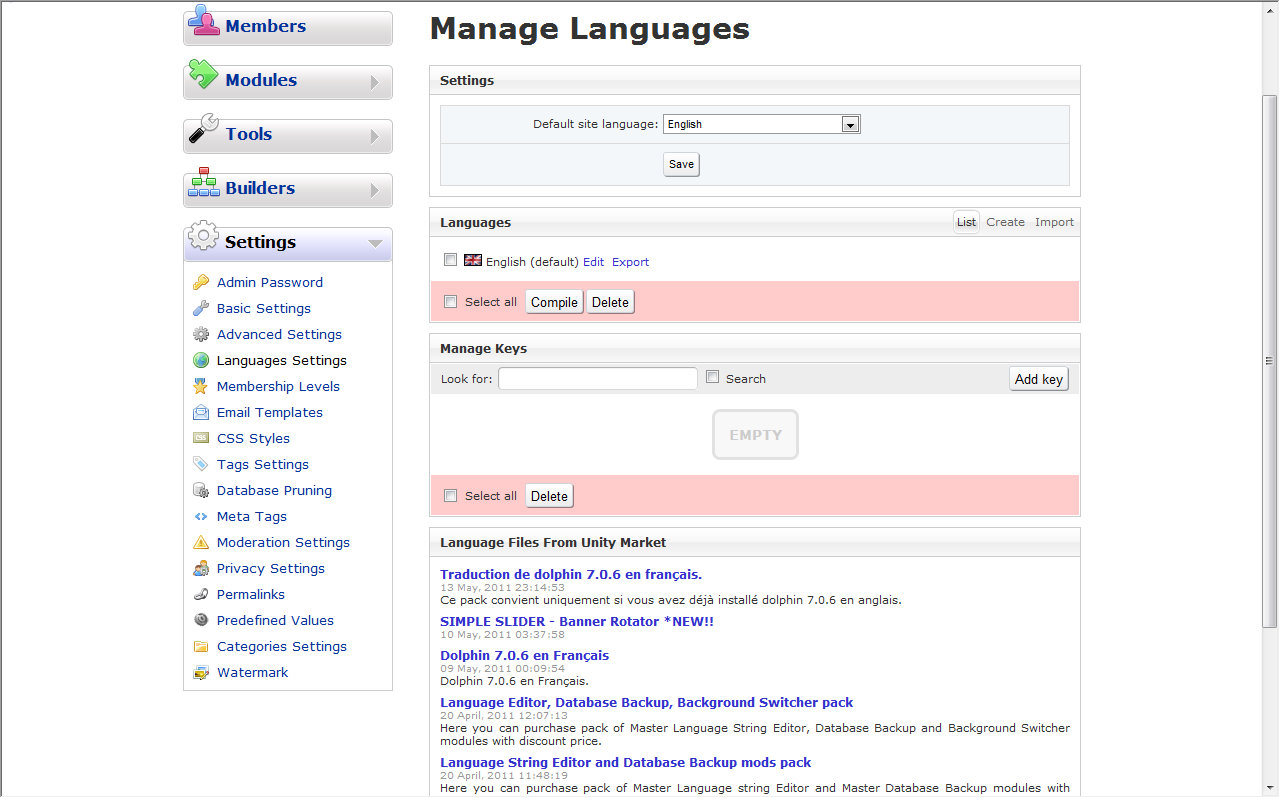This screenshot has height=798, width=1280.
Task: Toggle Select all in Languages section
Action: (451, 302)
